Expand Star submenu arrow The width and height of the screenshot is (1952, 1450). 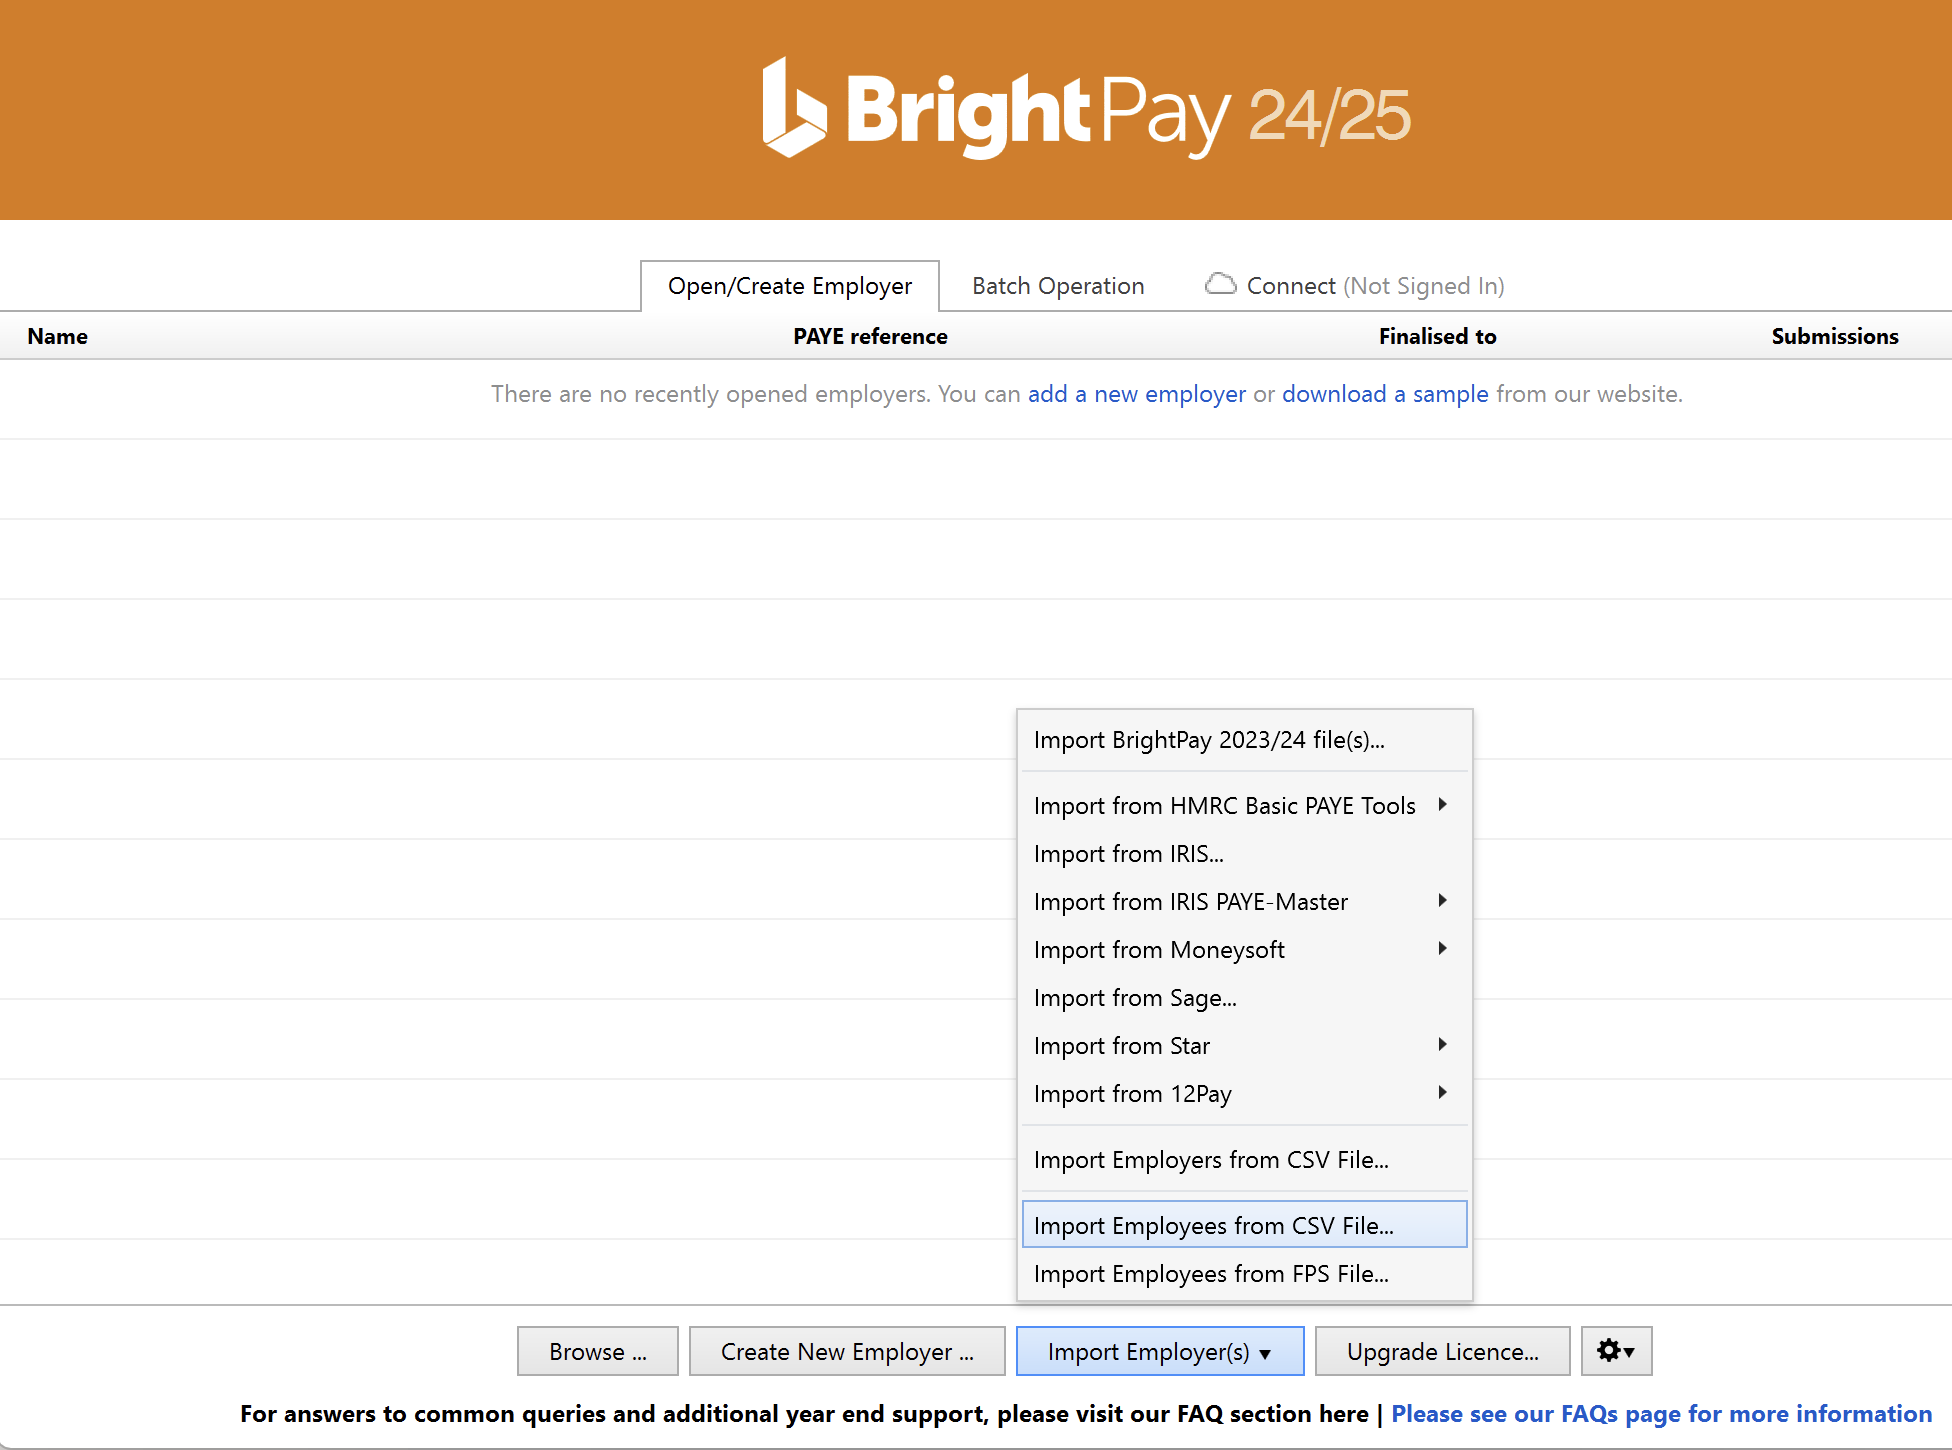point(1442,1044)
